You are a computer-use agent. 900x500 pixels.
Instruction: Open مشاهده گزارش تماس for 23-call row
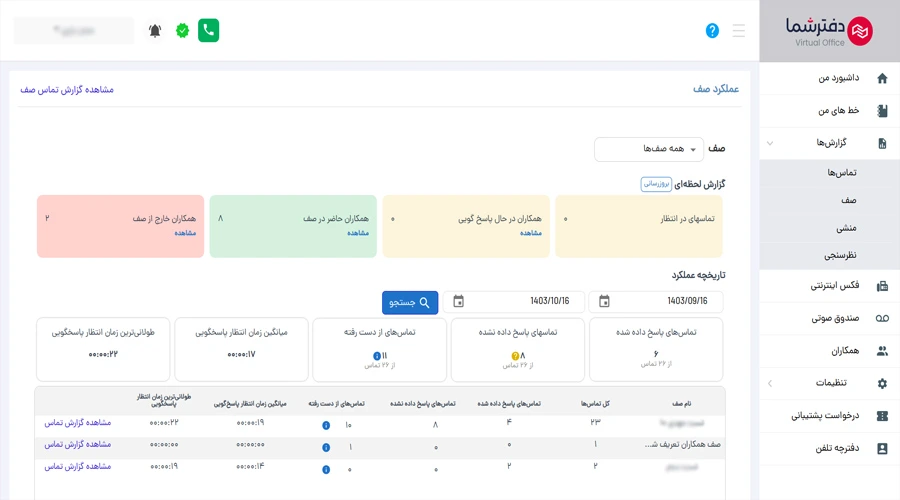tap(77, 423)
